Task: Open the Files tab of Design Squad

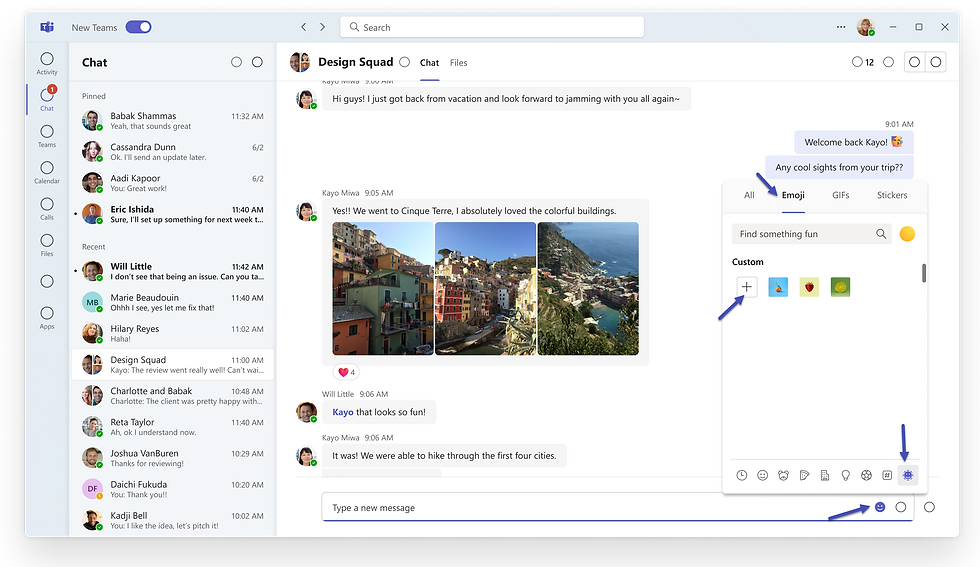Action: 459,63
